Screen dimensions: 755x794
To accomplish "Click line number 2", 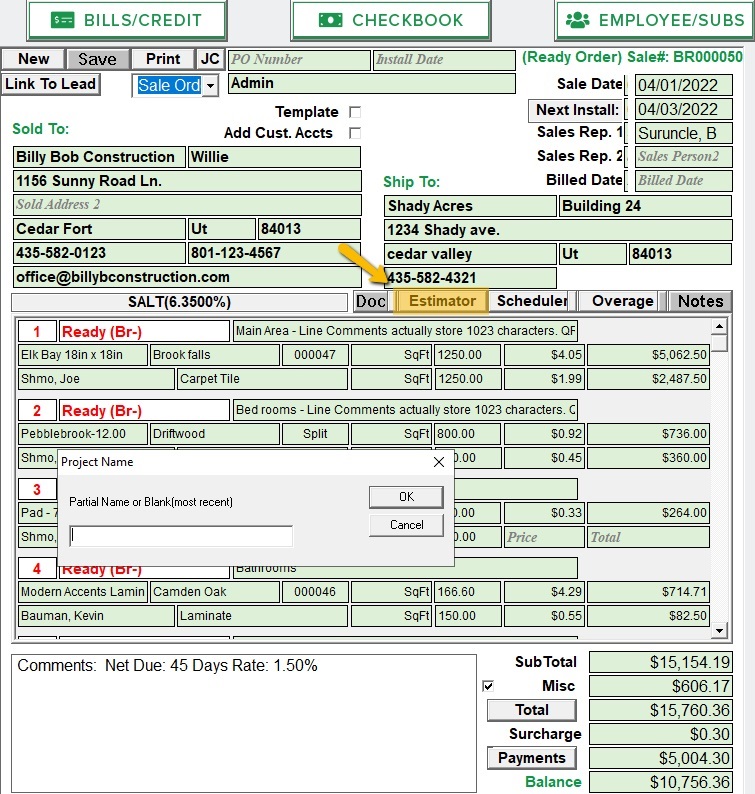I will pos(37,411).
